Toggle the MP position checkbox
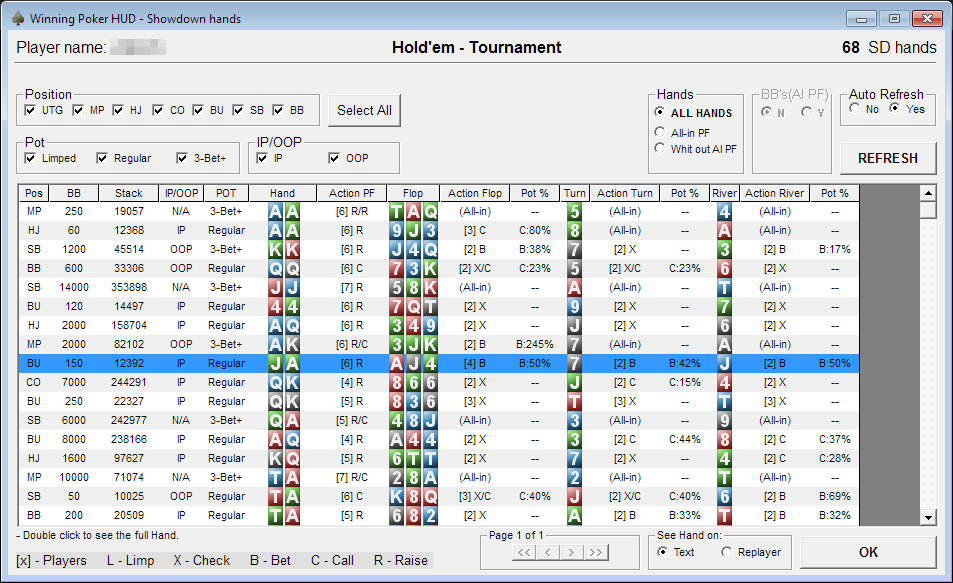The height and width of the screenshot is (583, 953). pyautogui.click(x=78, y=110)
